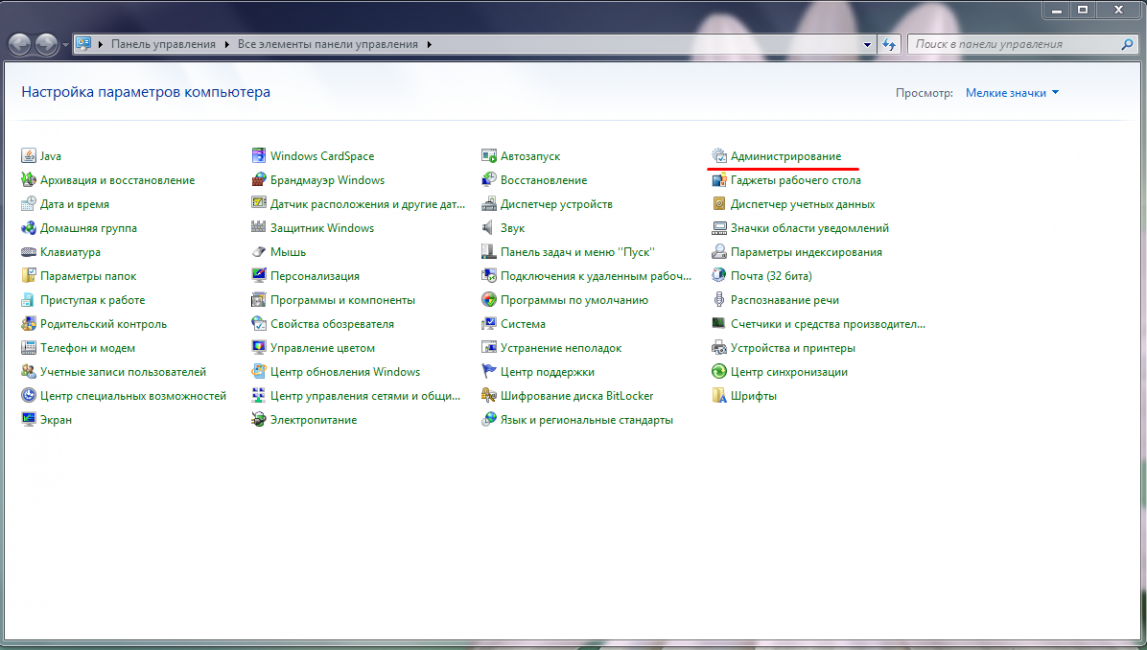Open Центр обновления Windows link
Viewport: 1147px width, 650px height.
345,371
